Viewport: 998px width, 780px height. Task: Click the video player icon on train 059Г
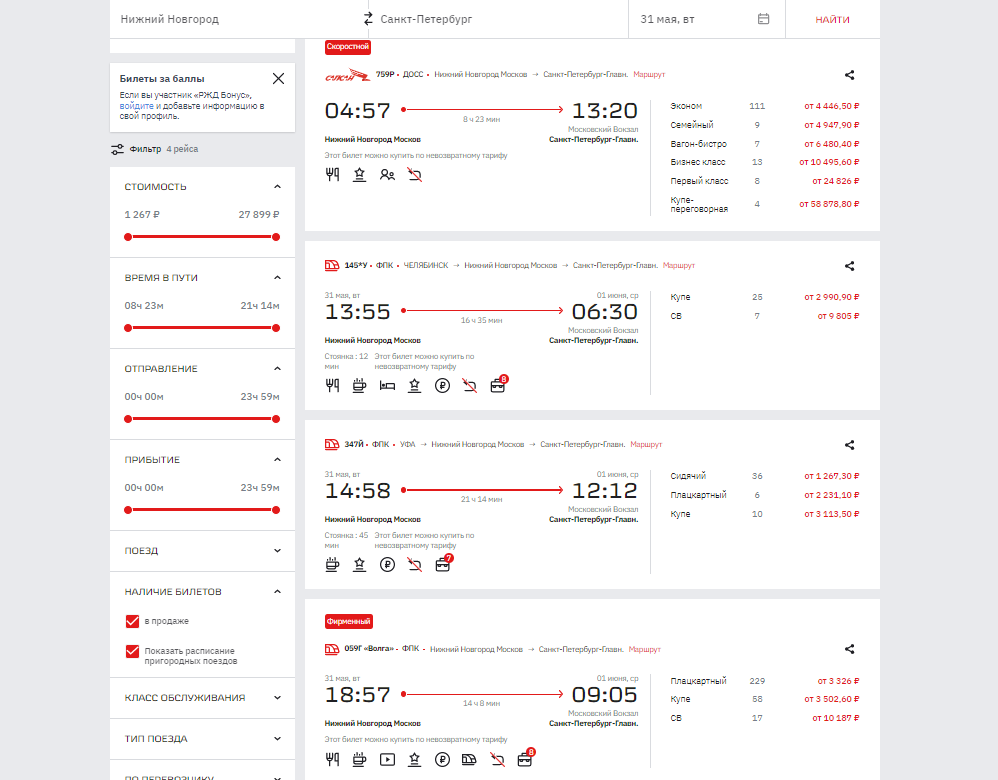[387, 759]
